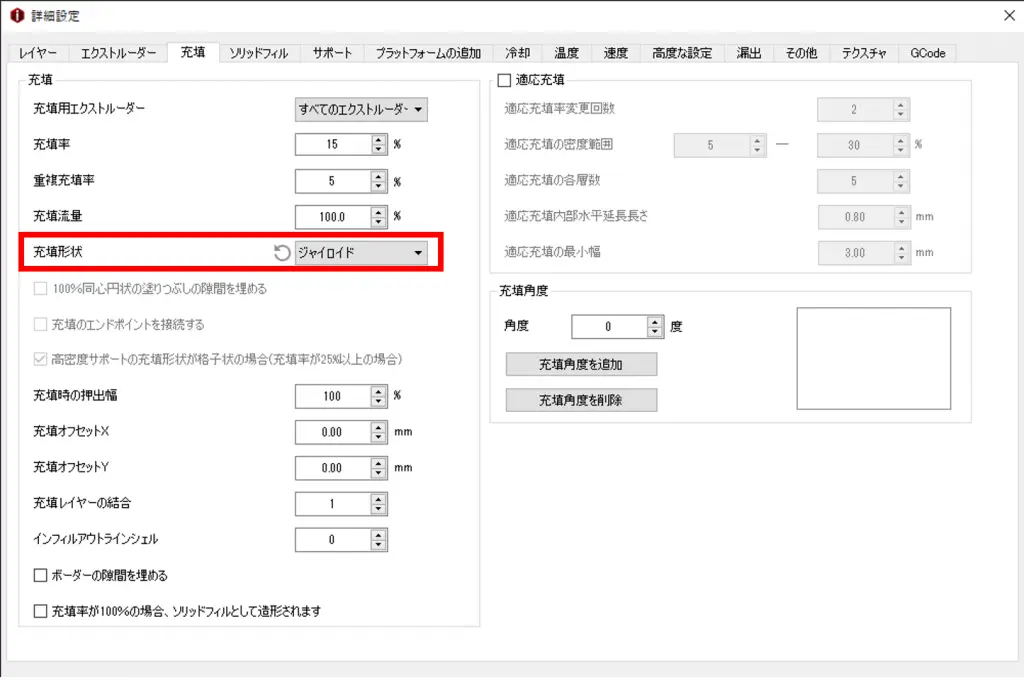Decrease 充填レイヤーの結合 with the down arrow
The height and width of the screenshot is (680, 1024).
pyautogui.click(x=378, y=509)
